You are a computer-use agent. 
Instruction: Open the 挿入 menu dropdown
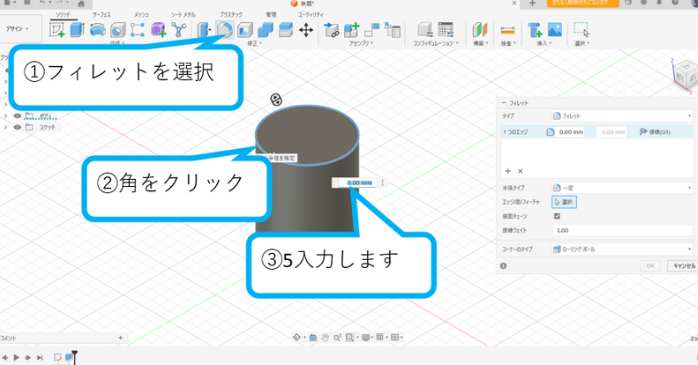[544, 44]
